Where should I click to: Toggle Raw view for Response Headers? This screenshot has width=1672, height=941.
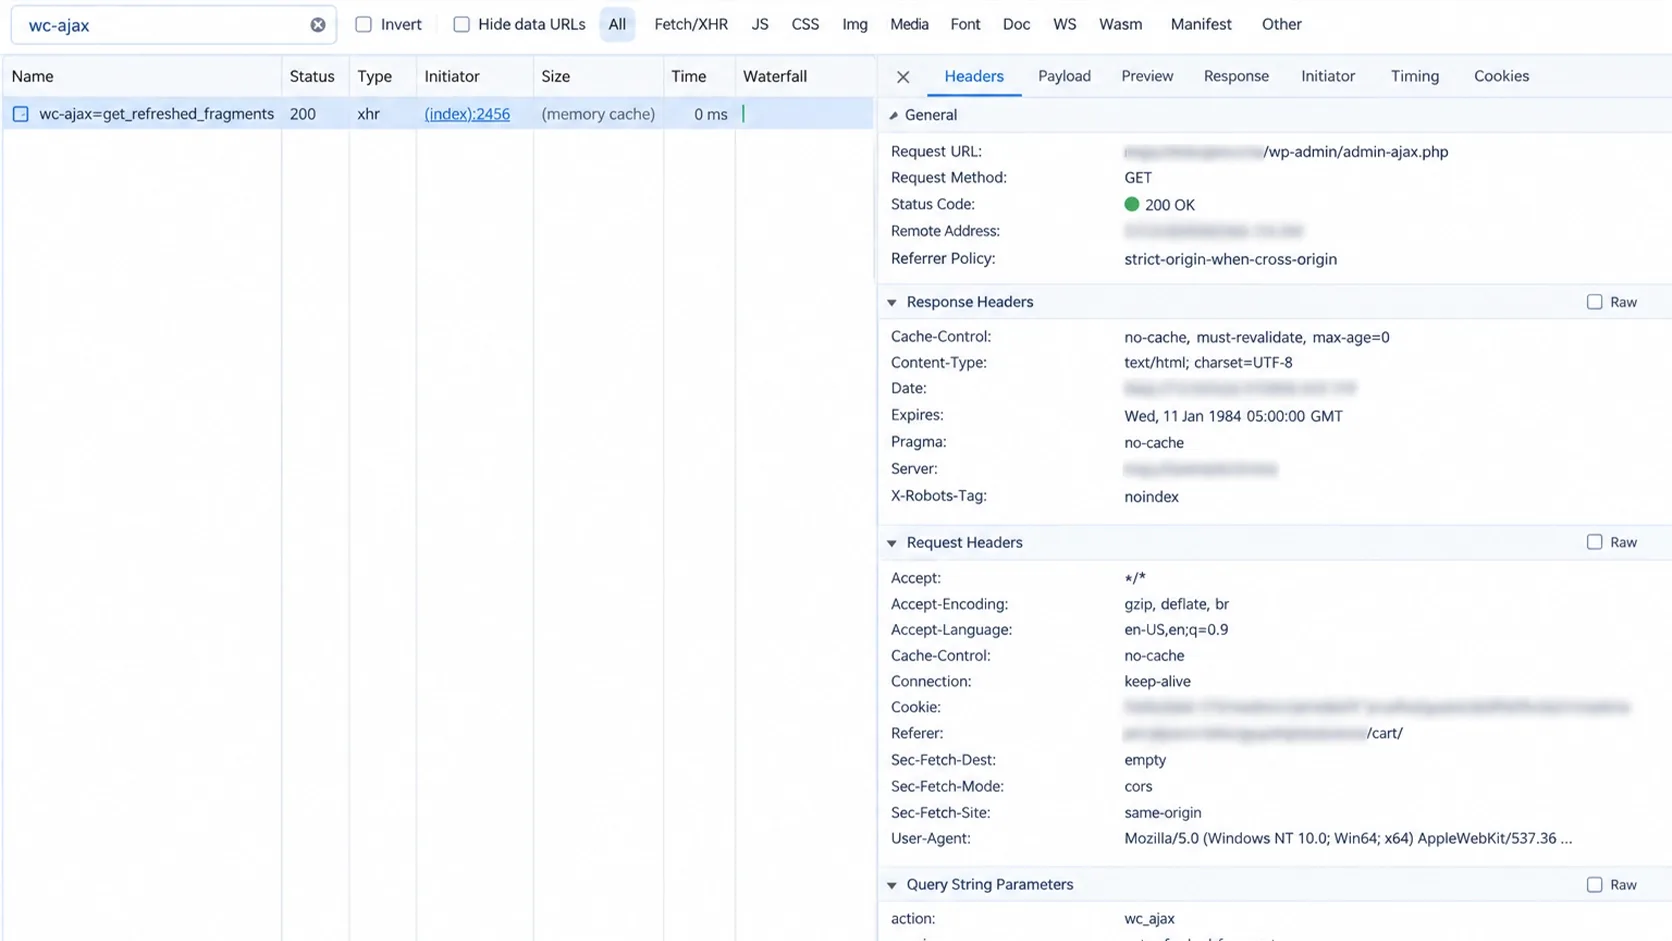pyautogui.click(x=1594, y=302)
